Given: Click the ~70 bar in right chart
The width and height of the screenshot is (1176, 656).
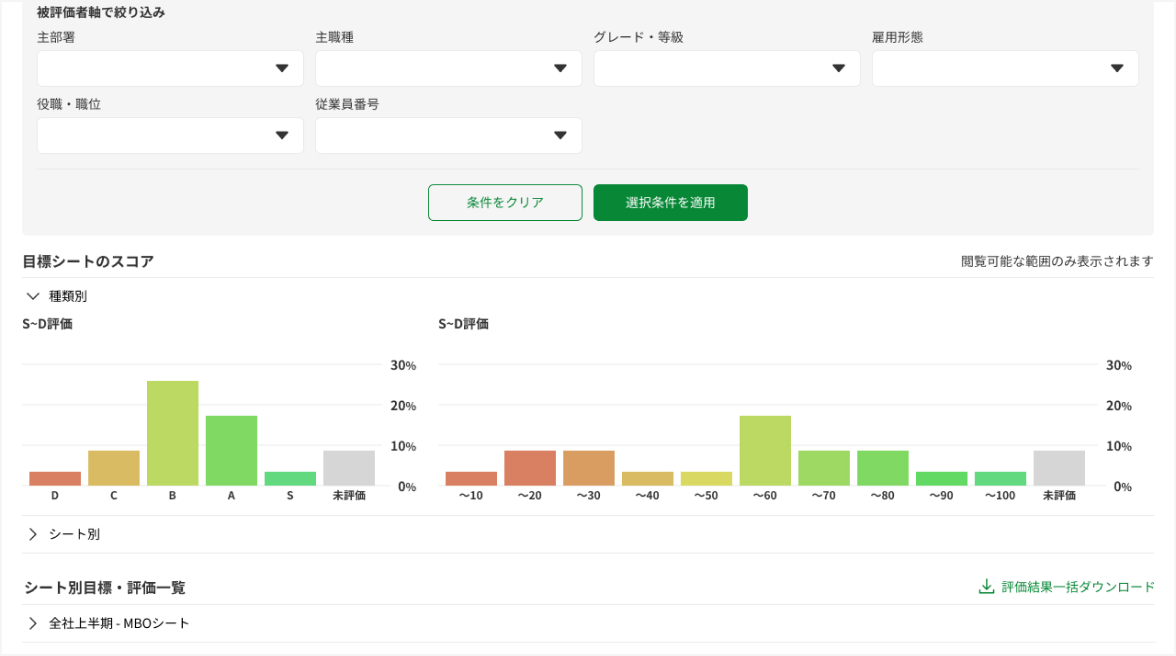Looking at the screenshot, I should [x=824, y=468].
